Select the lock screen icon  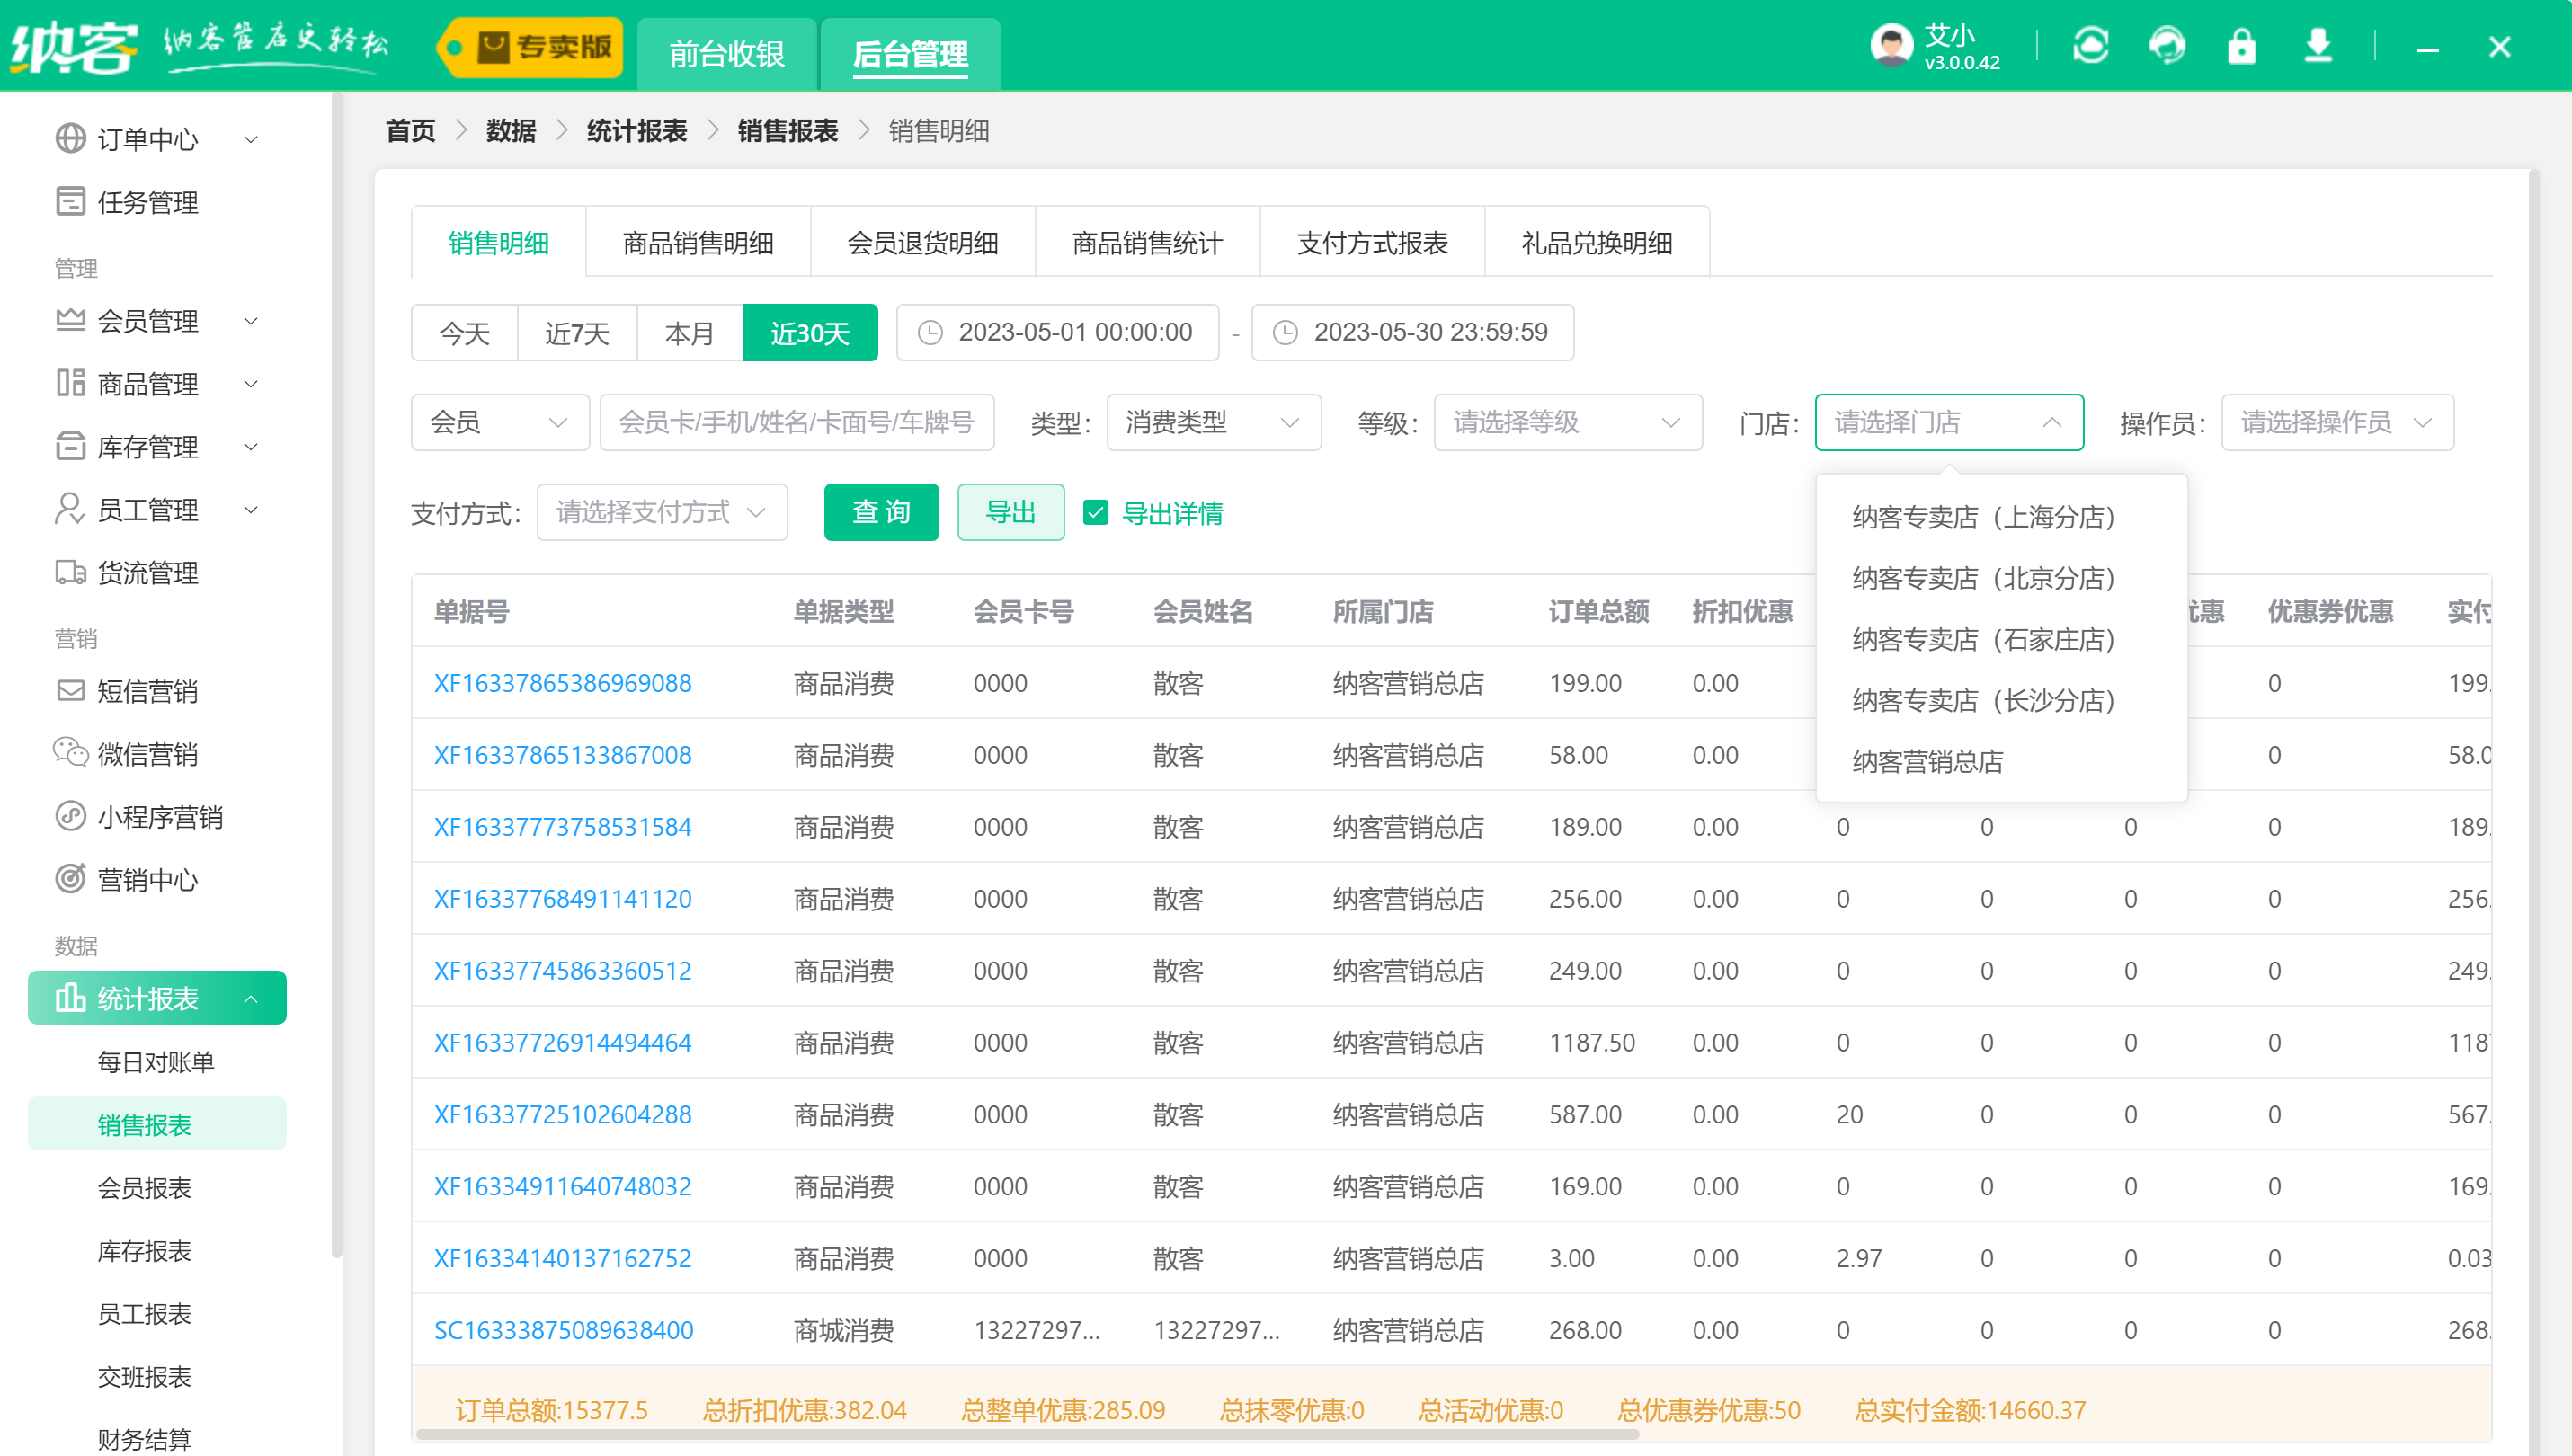2242,45
